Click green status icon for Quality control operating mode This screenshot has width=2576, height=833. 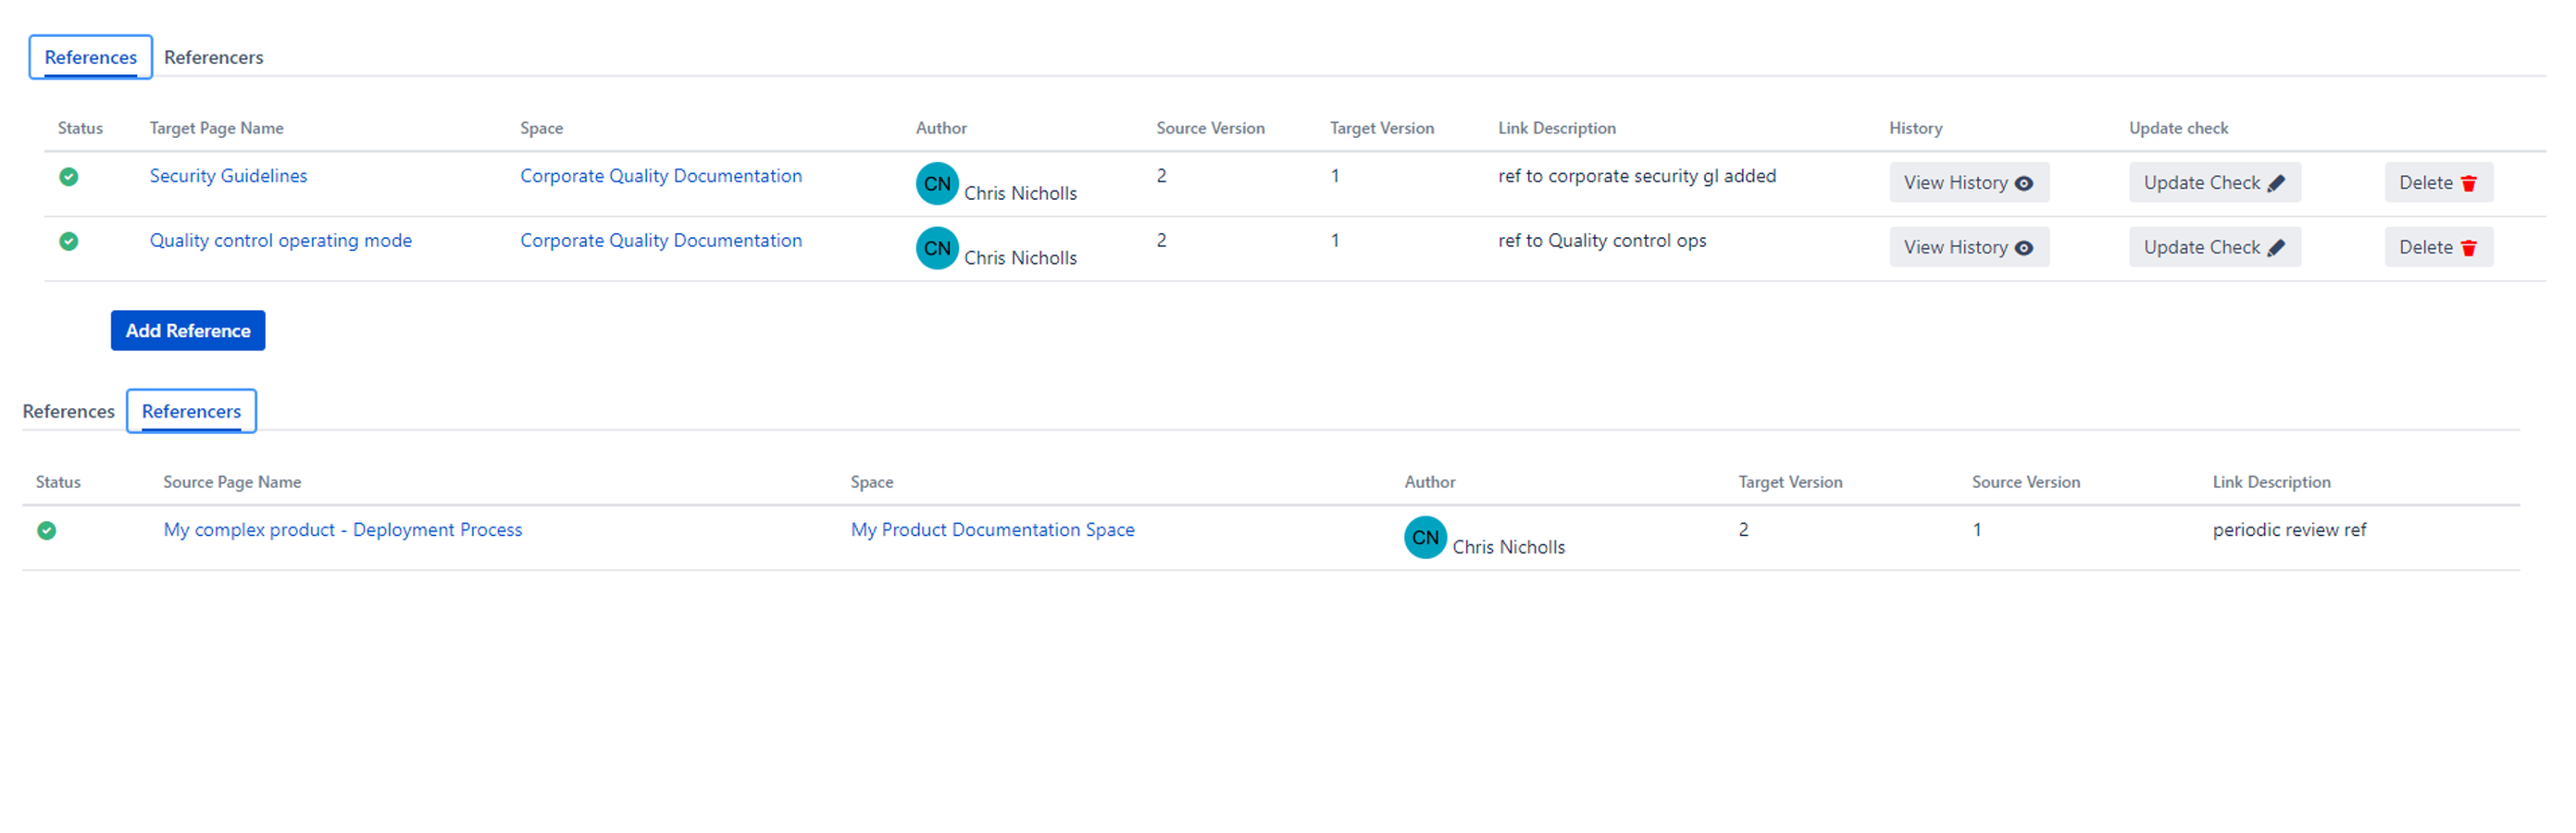tap(68, 241)
